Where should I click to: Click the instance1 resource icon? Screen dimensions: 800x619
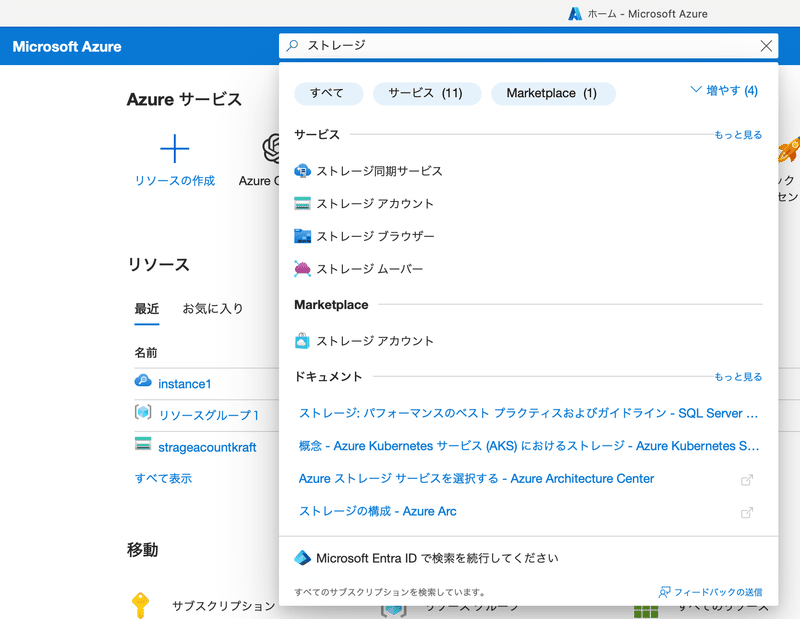pyautogui.click(x=143, y=381)
